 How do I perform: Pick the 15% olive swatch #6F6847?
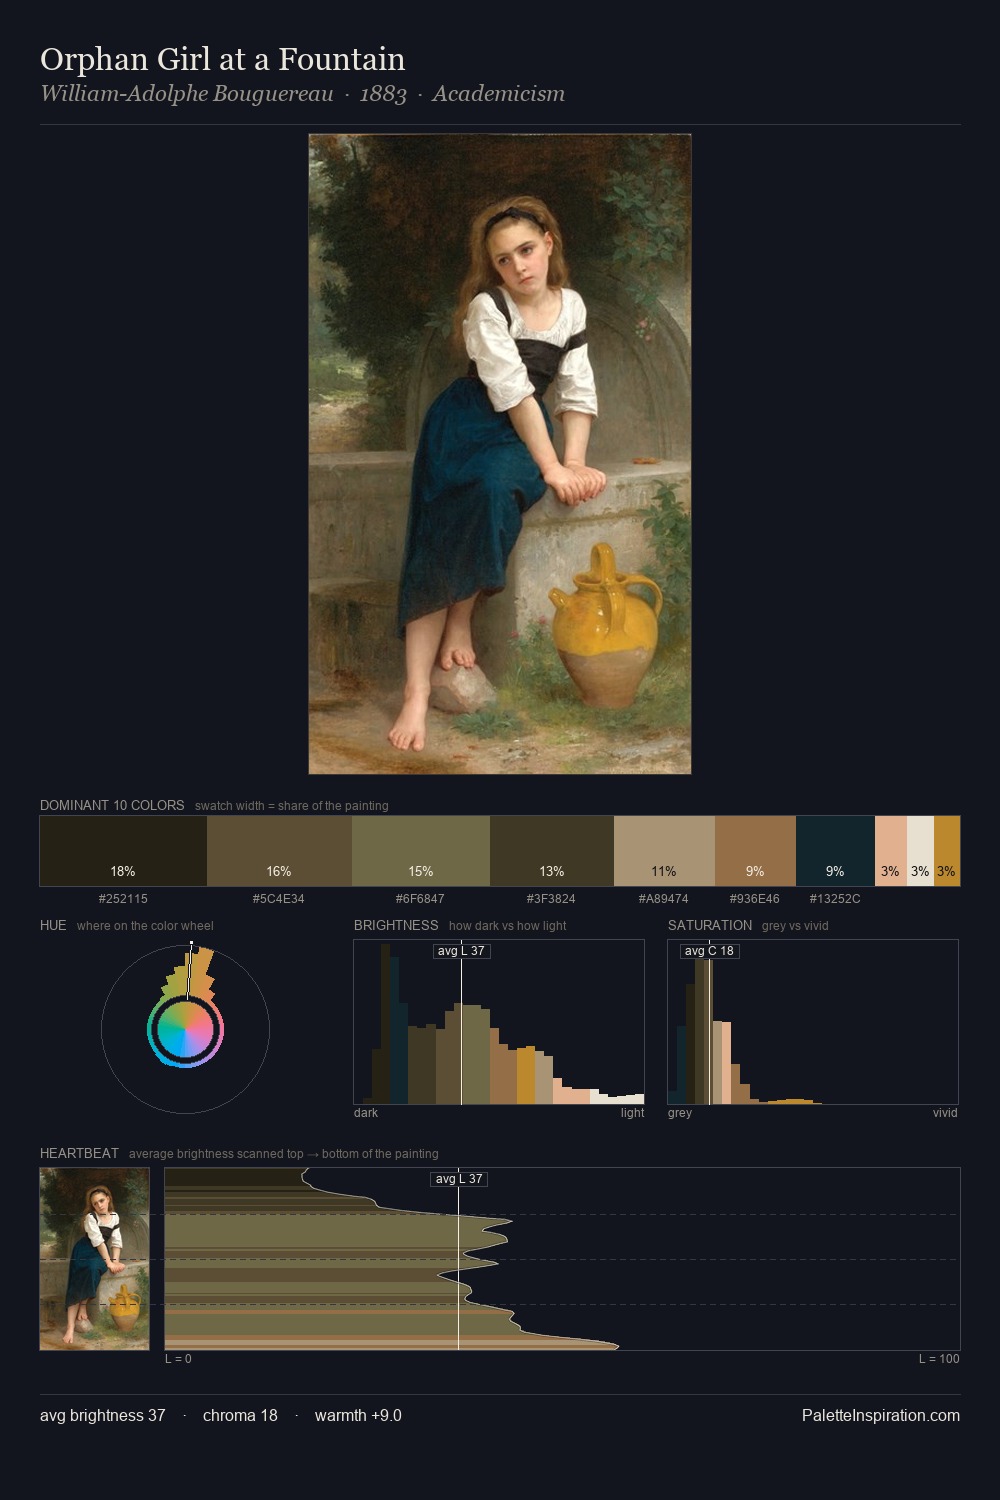click(421, 851)
